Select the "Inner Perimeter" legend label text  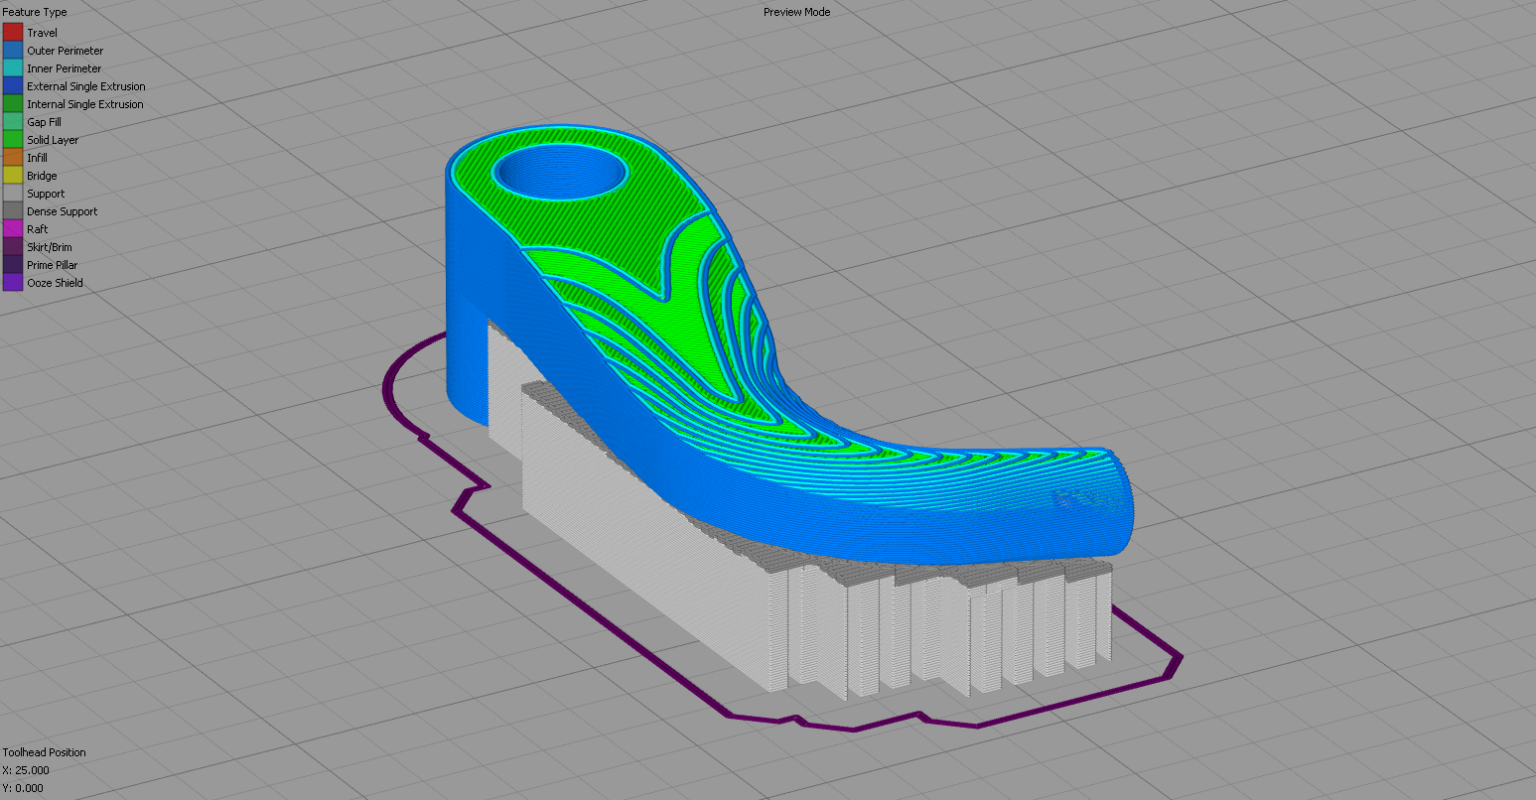point(64,69)
